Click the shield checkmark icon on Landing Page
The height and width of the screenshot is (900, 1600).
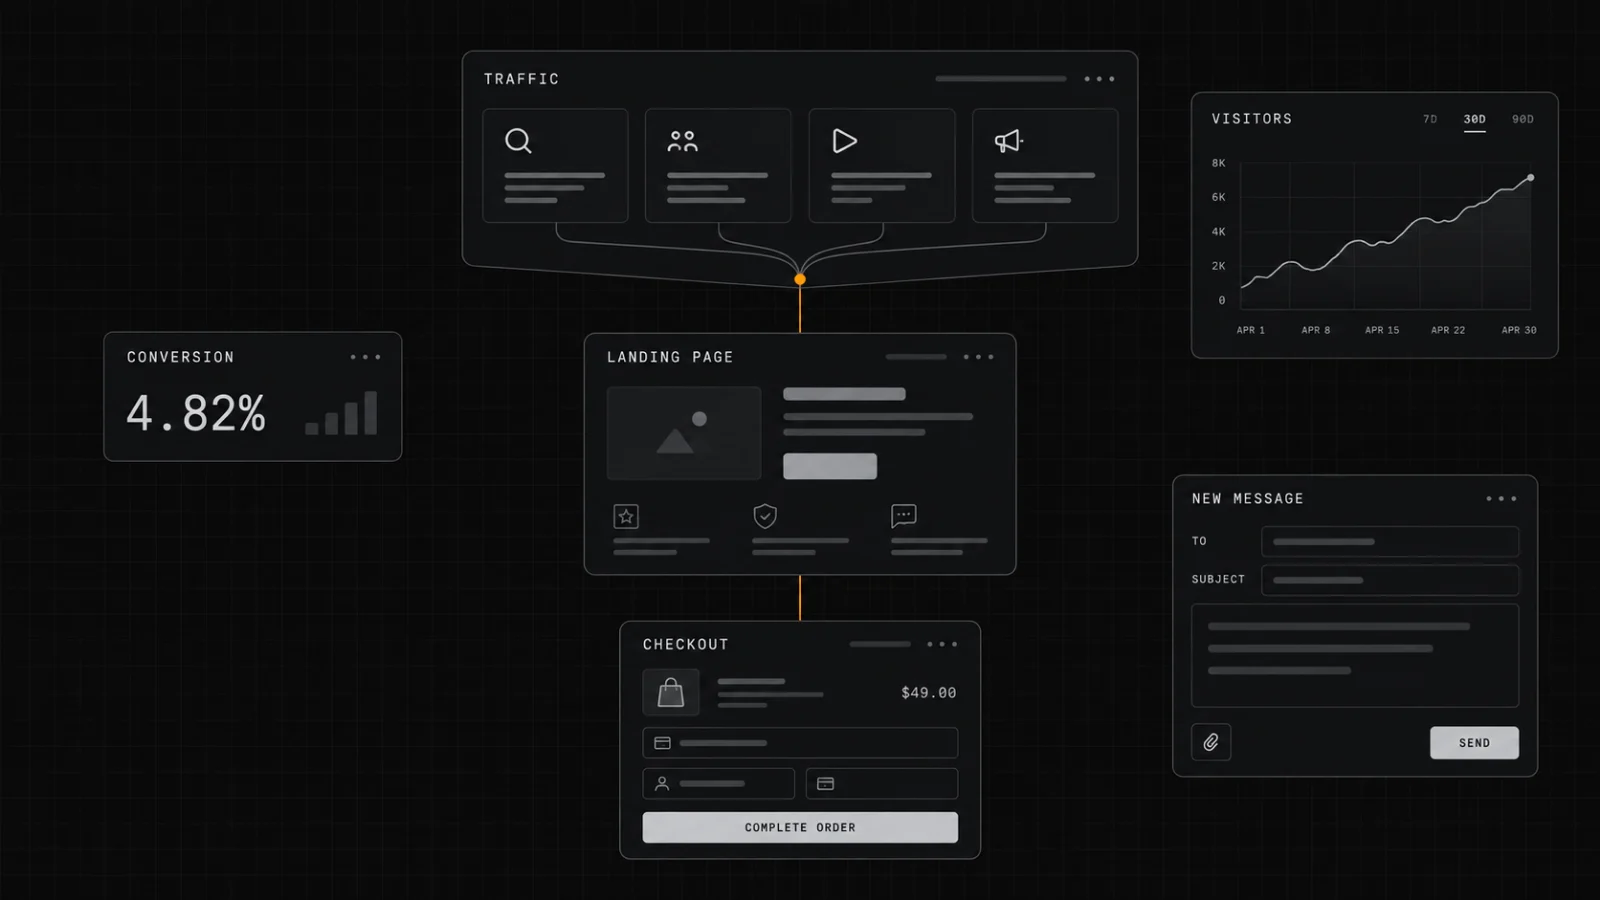coord(765,516)
